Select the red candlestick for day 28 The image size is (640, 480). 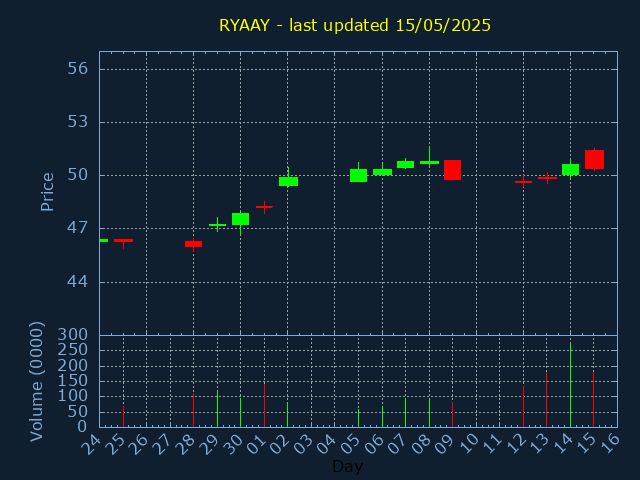click(x=193, y=244)
